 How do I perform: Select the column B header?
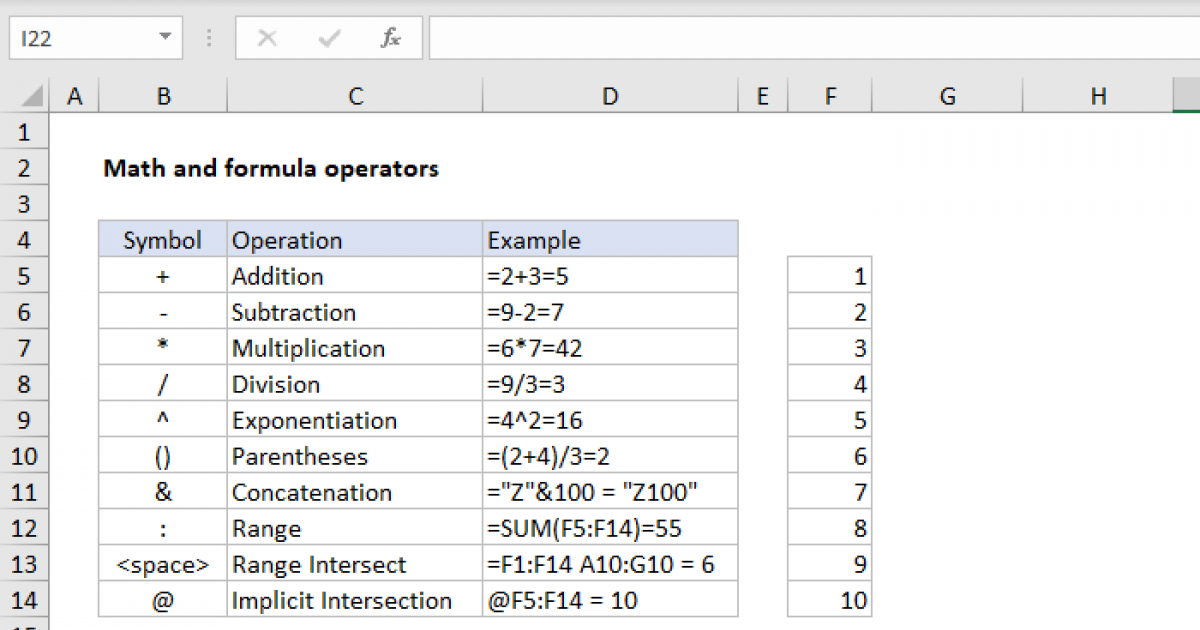pyautogui.click(x=163, y=95)
